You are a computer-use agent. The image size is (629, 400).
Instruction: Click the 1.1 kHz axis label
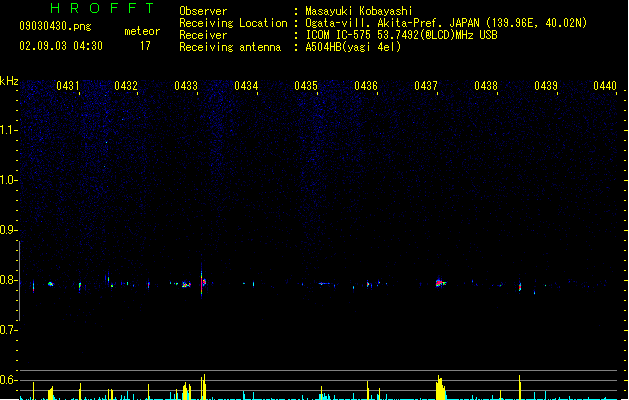(x=8, y=130)
